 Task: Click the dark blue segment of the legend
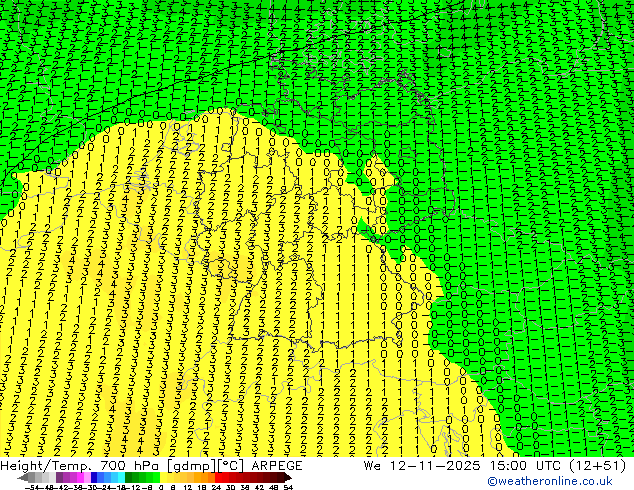pyautogui.click(x=94, y=477)
